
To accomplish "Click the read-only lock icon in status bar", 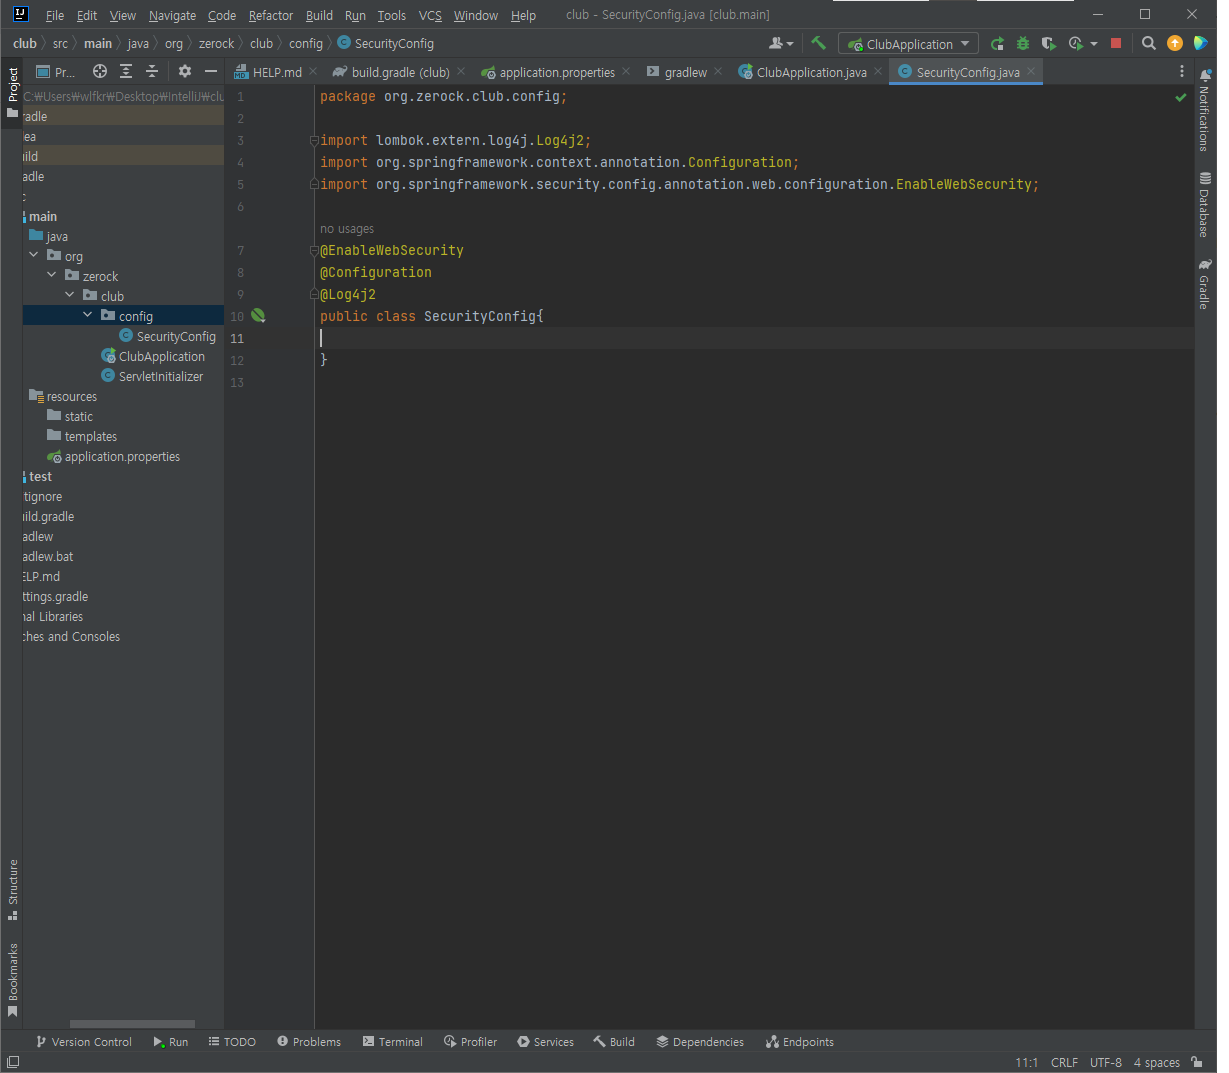I will pos(1196,1062).
